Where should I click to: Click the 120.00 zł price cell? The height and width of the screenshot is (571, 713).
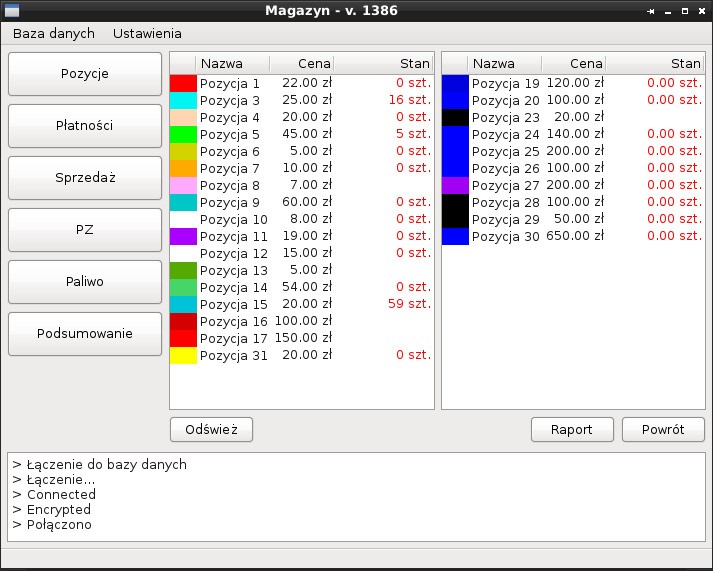point(575,83)
